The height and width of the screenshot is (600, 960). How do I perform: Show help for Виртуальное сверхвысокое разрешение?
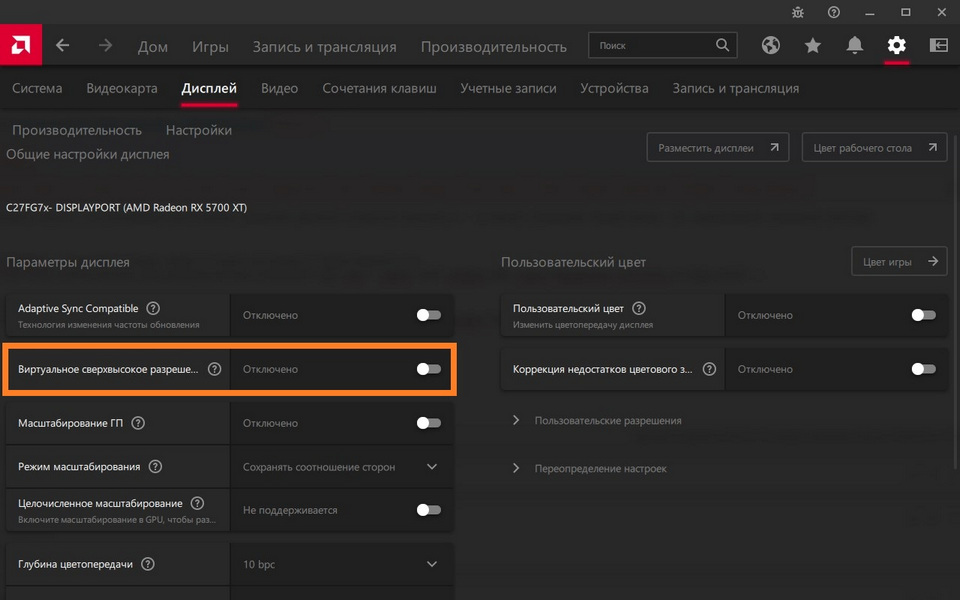pyautogui.click(x=214, y=369)
